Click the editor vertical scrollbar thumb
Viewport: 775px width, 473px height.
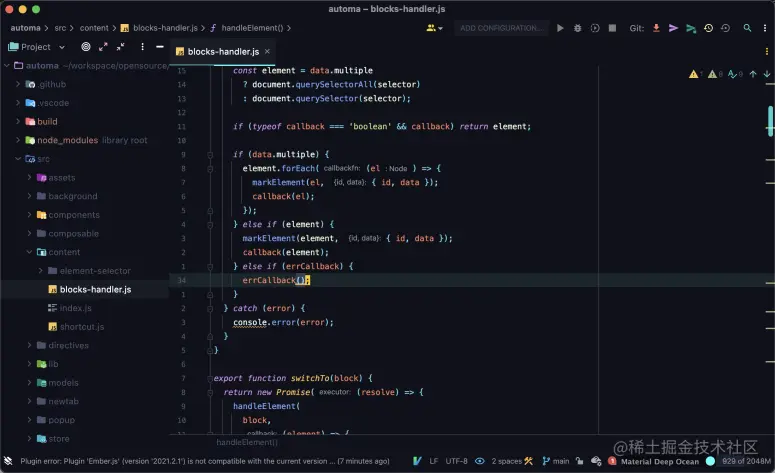click(x=770, y=121)
